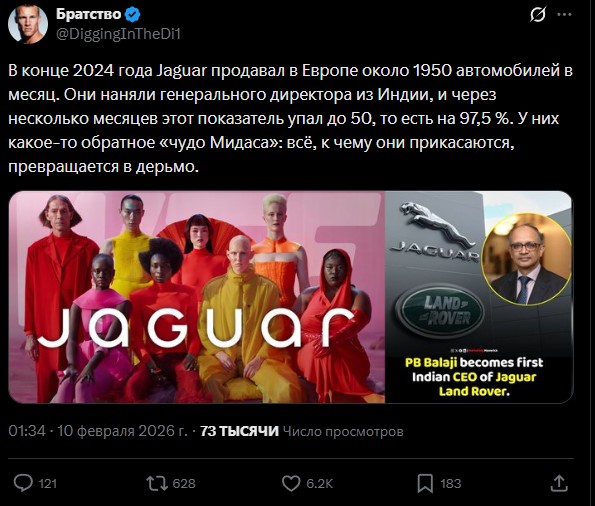Click the 628 reposts count
The image size is (595, 506).
pos(184,484)
